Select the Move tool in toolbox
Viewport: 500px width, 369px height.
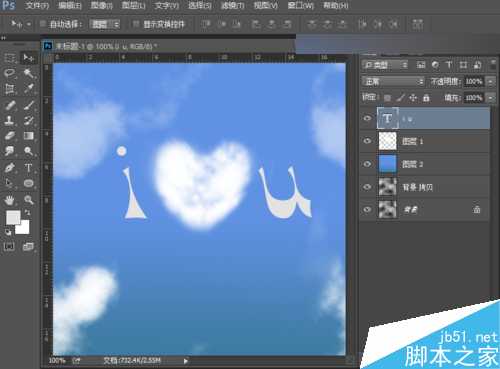pos(28,58)
